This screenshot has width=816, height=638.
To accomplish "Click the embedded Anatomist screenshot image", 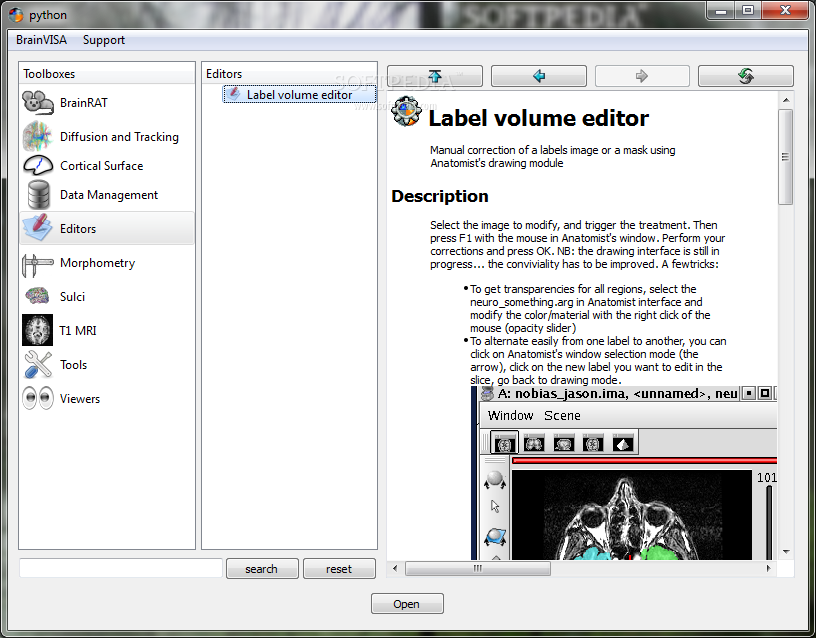I will pos(624,473).
